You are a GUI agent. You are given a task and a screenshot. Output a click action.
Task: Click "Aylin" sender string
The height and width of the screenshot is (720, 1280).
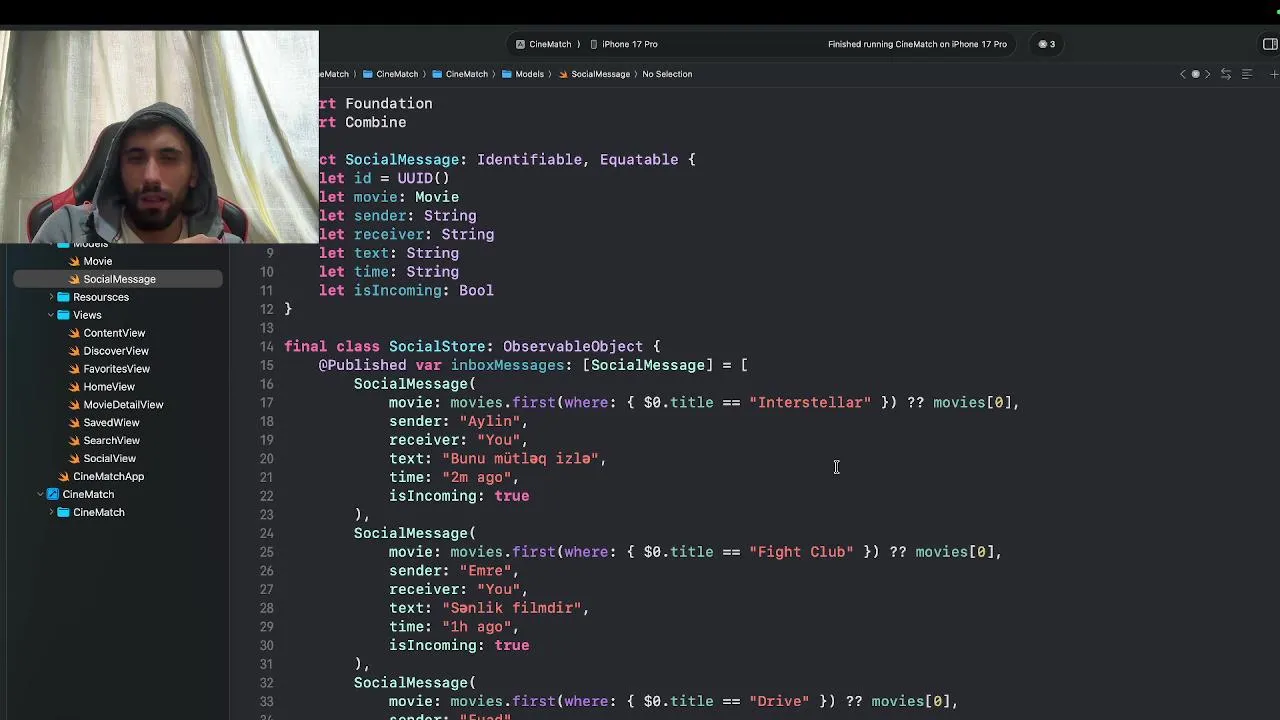(489, 421)
